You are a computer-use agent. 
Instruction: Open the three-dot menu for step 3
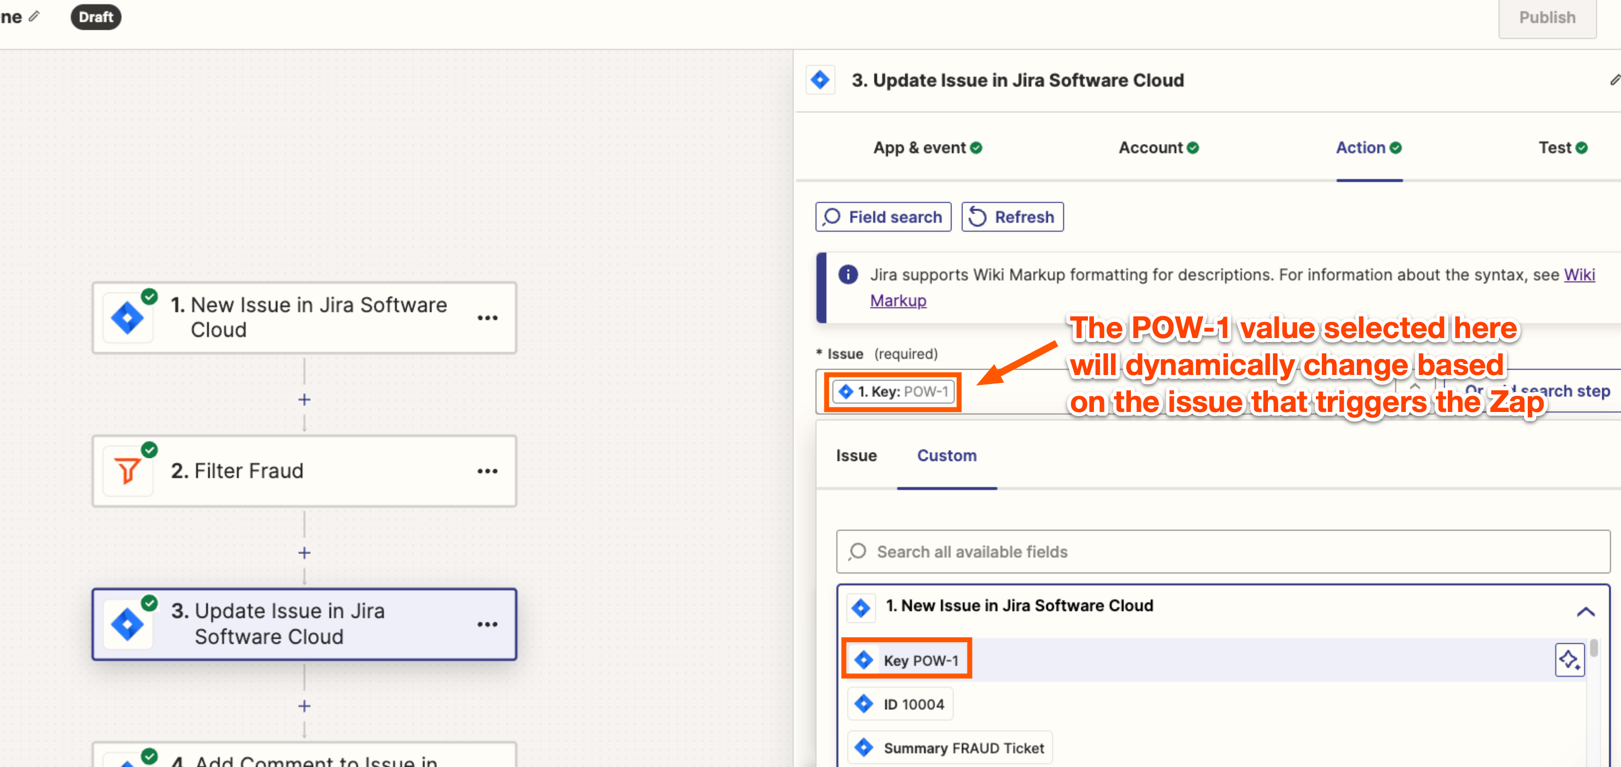[x=487, y=624]
